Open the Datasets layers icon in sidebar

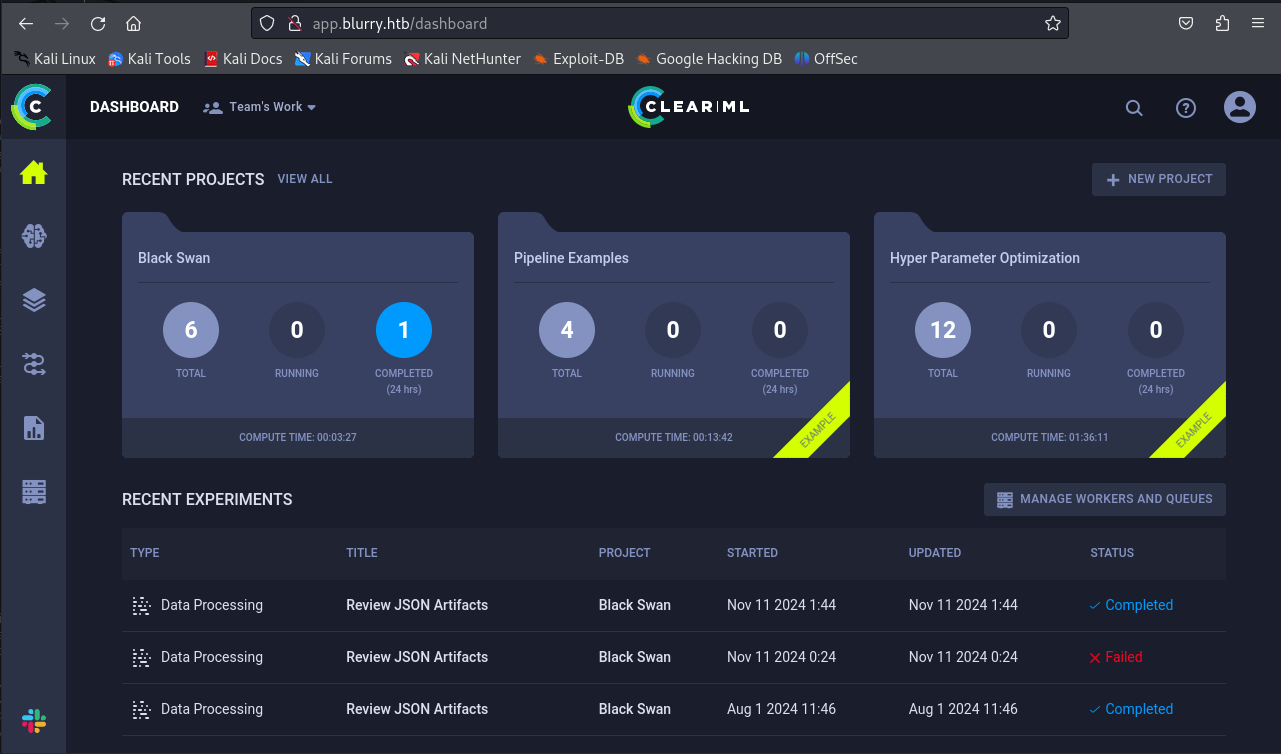click(33, 300)
